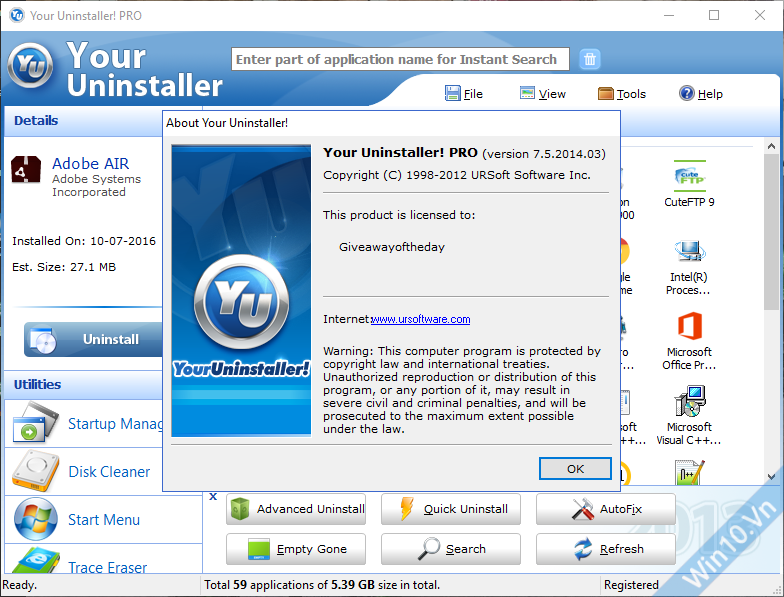
Task: Click the Quick Uninstall button
Action: pyautogui.click(x=450, y=509)
